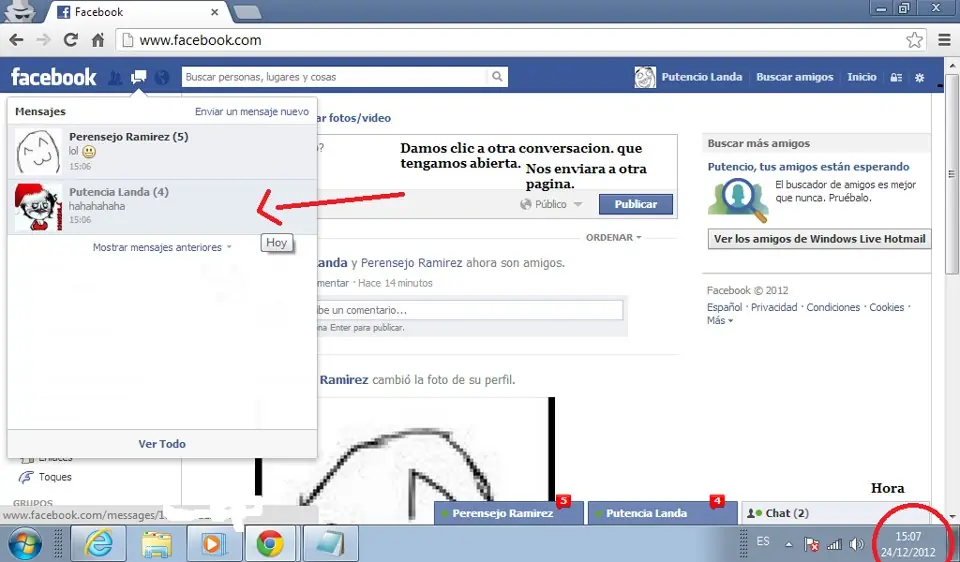Click the friend finder magnifier image
This screenshot has width=960, height=562.
[738, 200]
